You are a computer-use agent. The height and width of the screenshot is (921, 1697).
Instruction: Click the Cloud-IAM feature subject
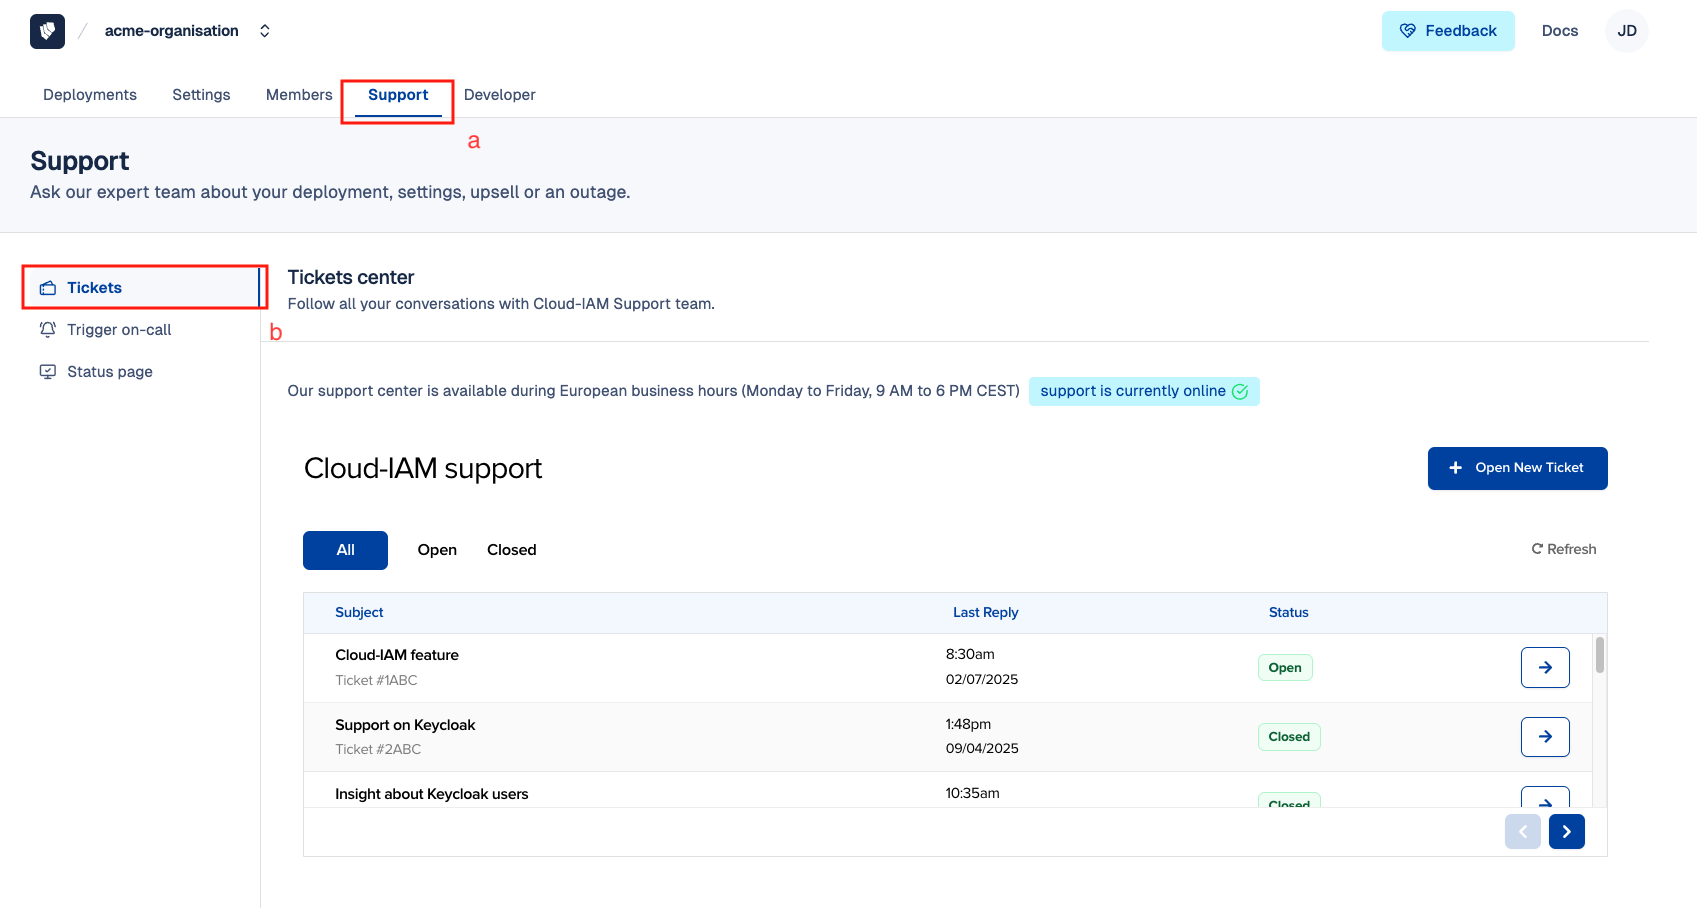(397, 655)
